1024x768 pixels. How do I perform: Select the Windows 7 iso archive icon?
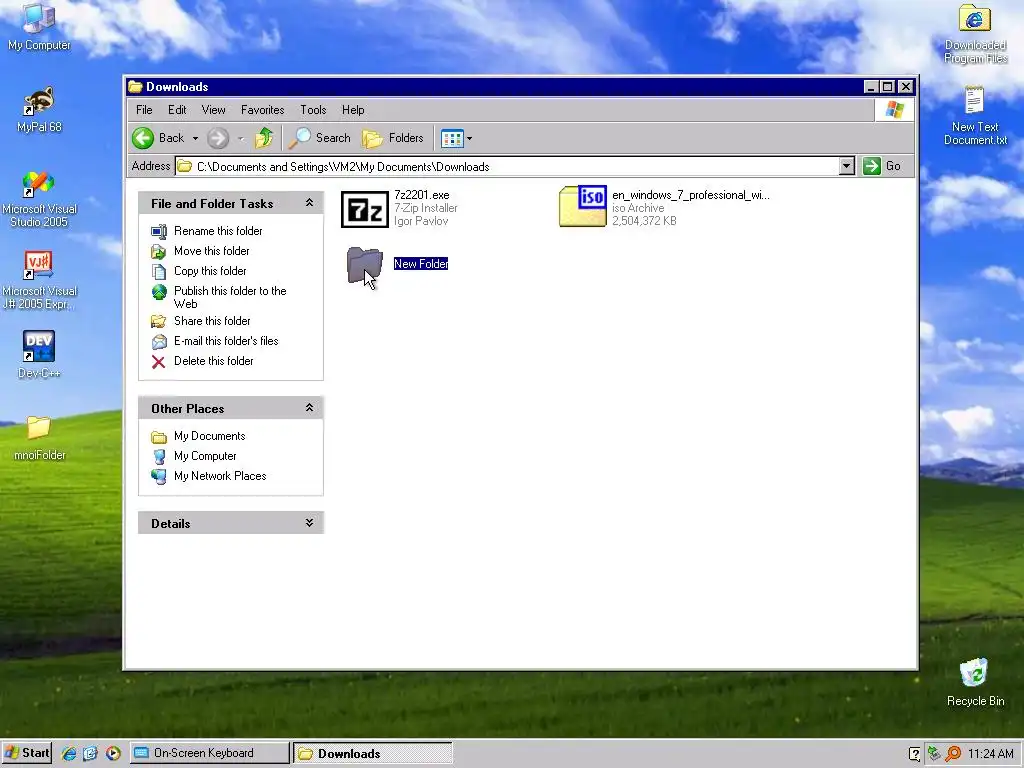point(583,206)
